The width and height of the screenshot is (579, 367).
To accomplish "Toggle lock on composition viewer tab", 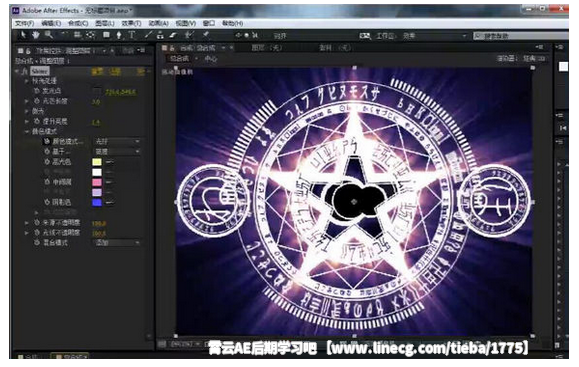I will pyautogui.click(x=172, y=48).
